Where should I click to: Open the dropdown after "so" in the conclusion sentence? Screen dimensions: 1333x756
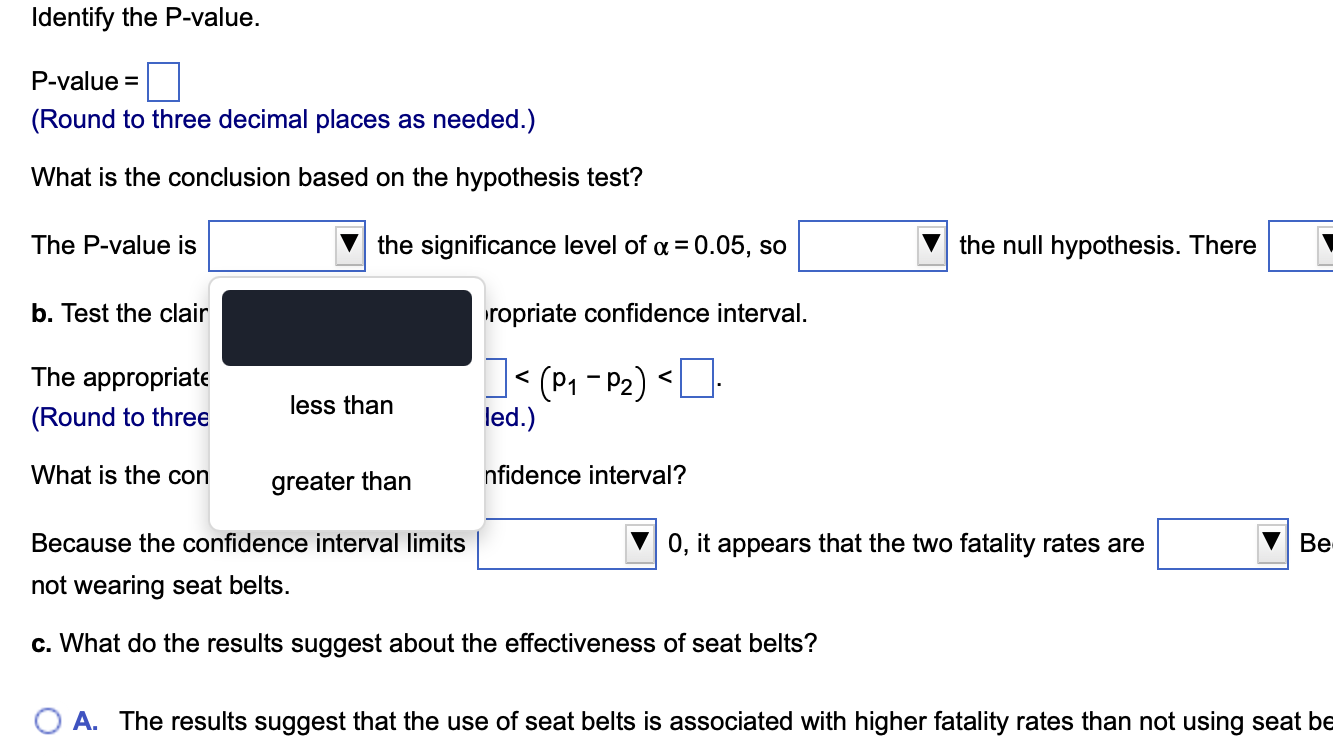870,245
